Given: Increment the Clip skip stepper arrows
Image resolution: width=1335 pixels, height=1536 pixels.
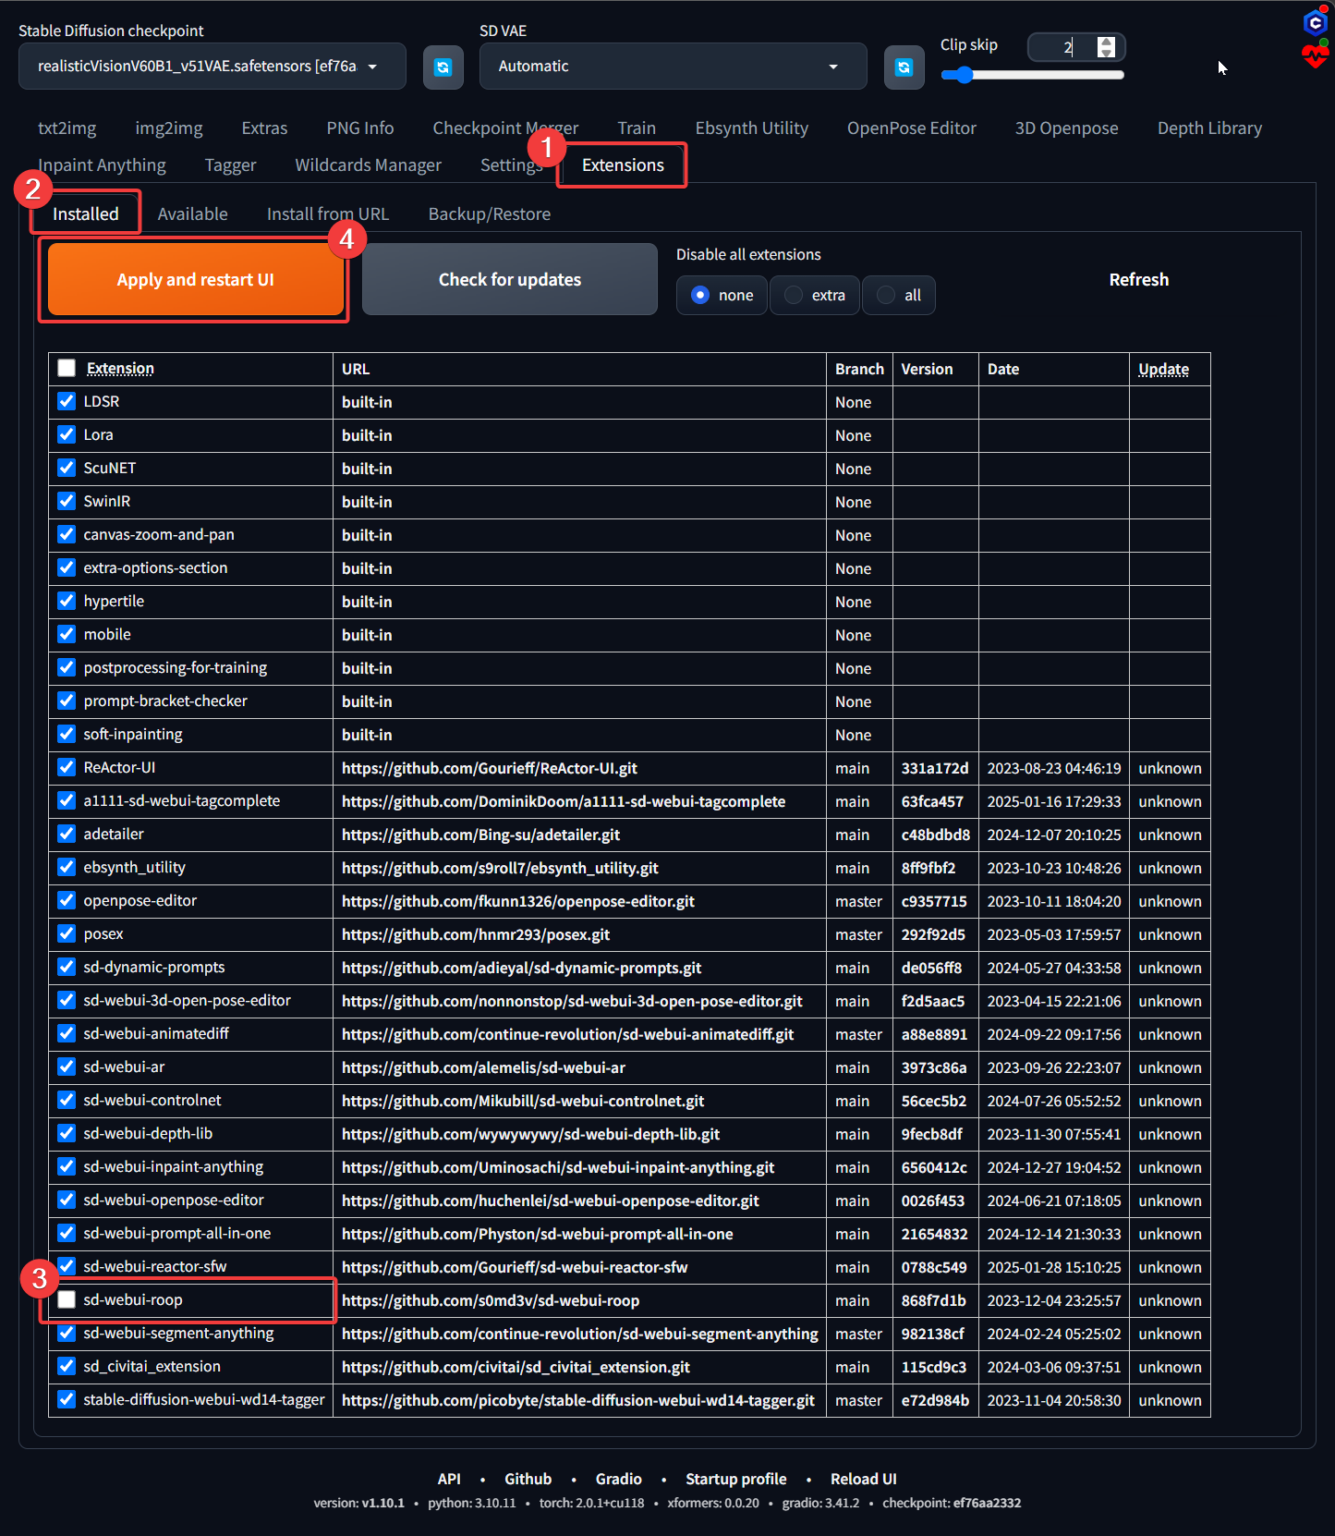Looking at the screenshot, I should (x=1106, y=42).
